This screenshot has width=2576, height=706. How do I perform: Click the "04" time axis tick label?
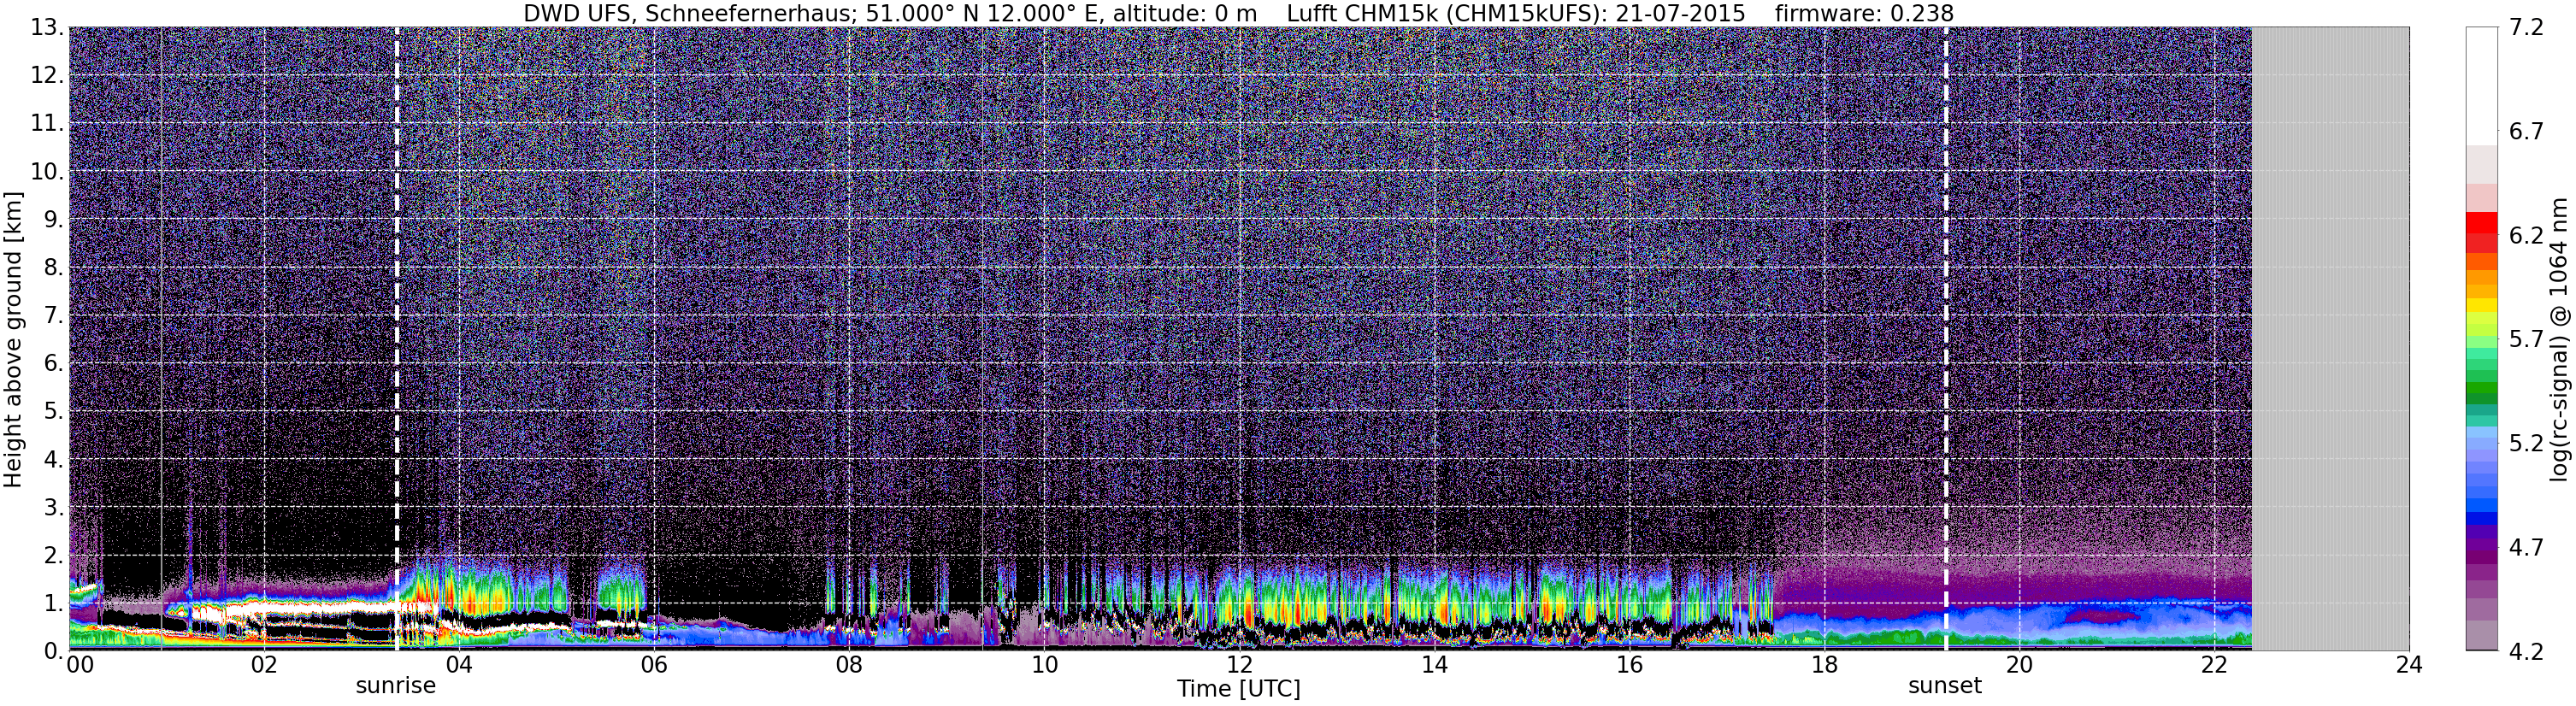[458, 665]
